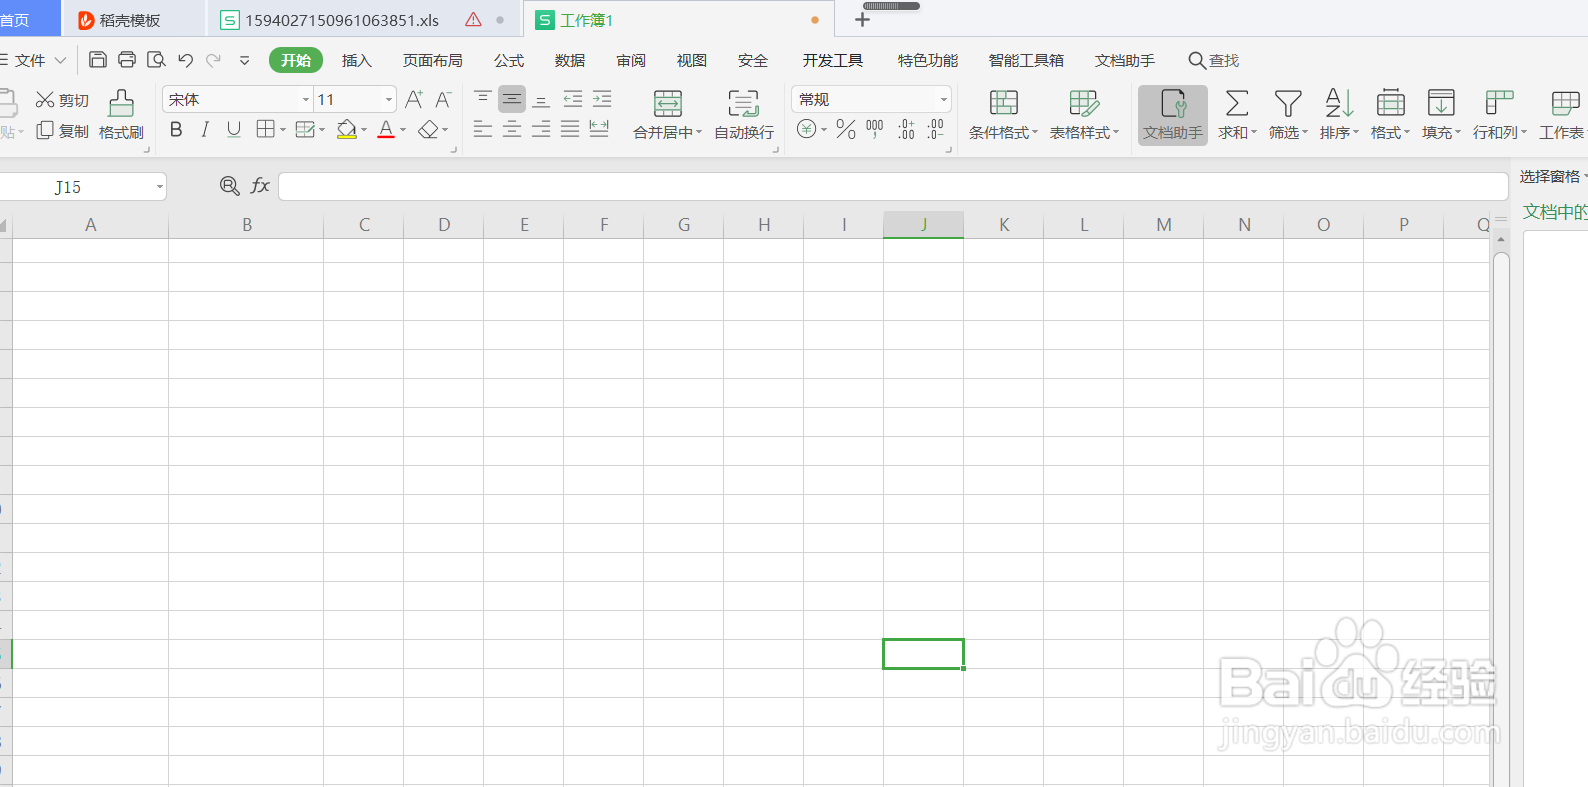Apply yellow fill color to cell

347,129
